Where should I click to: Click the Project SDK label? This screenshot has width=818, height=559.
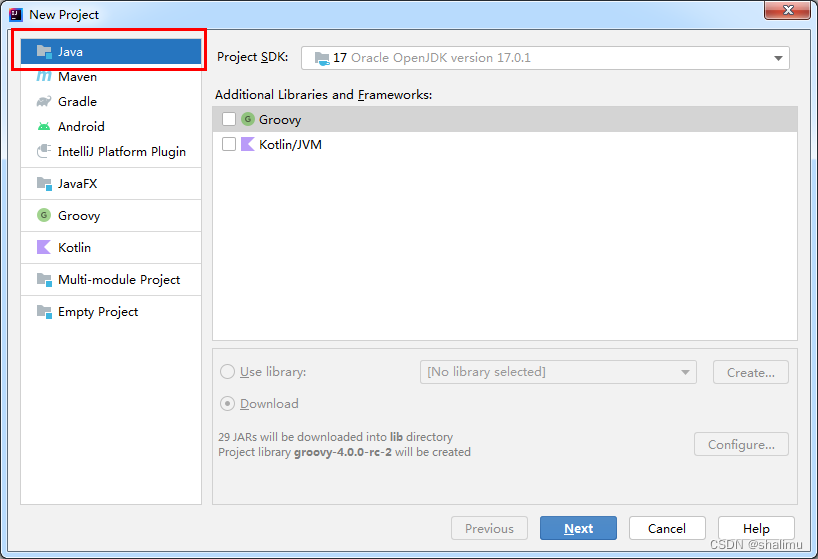pyautogui.click(x=252, y=57)
